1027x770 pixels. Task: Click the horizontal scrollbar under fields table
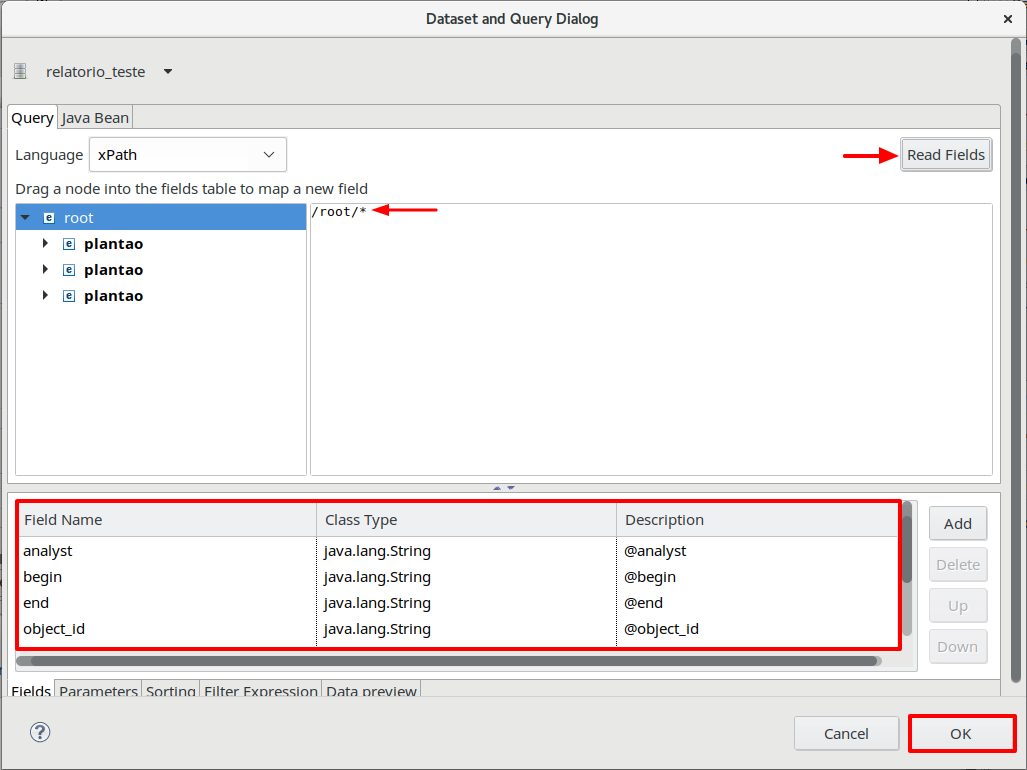click(x=448, y=661)
